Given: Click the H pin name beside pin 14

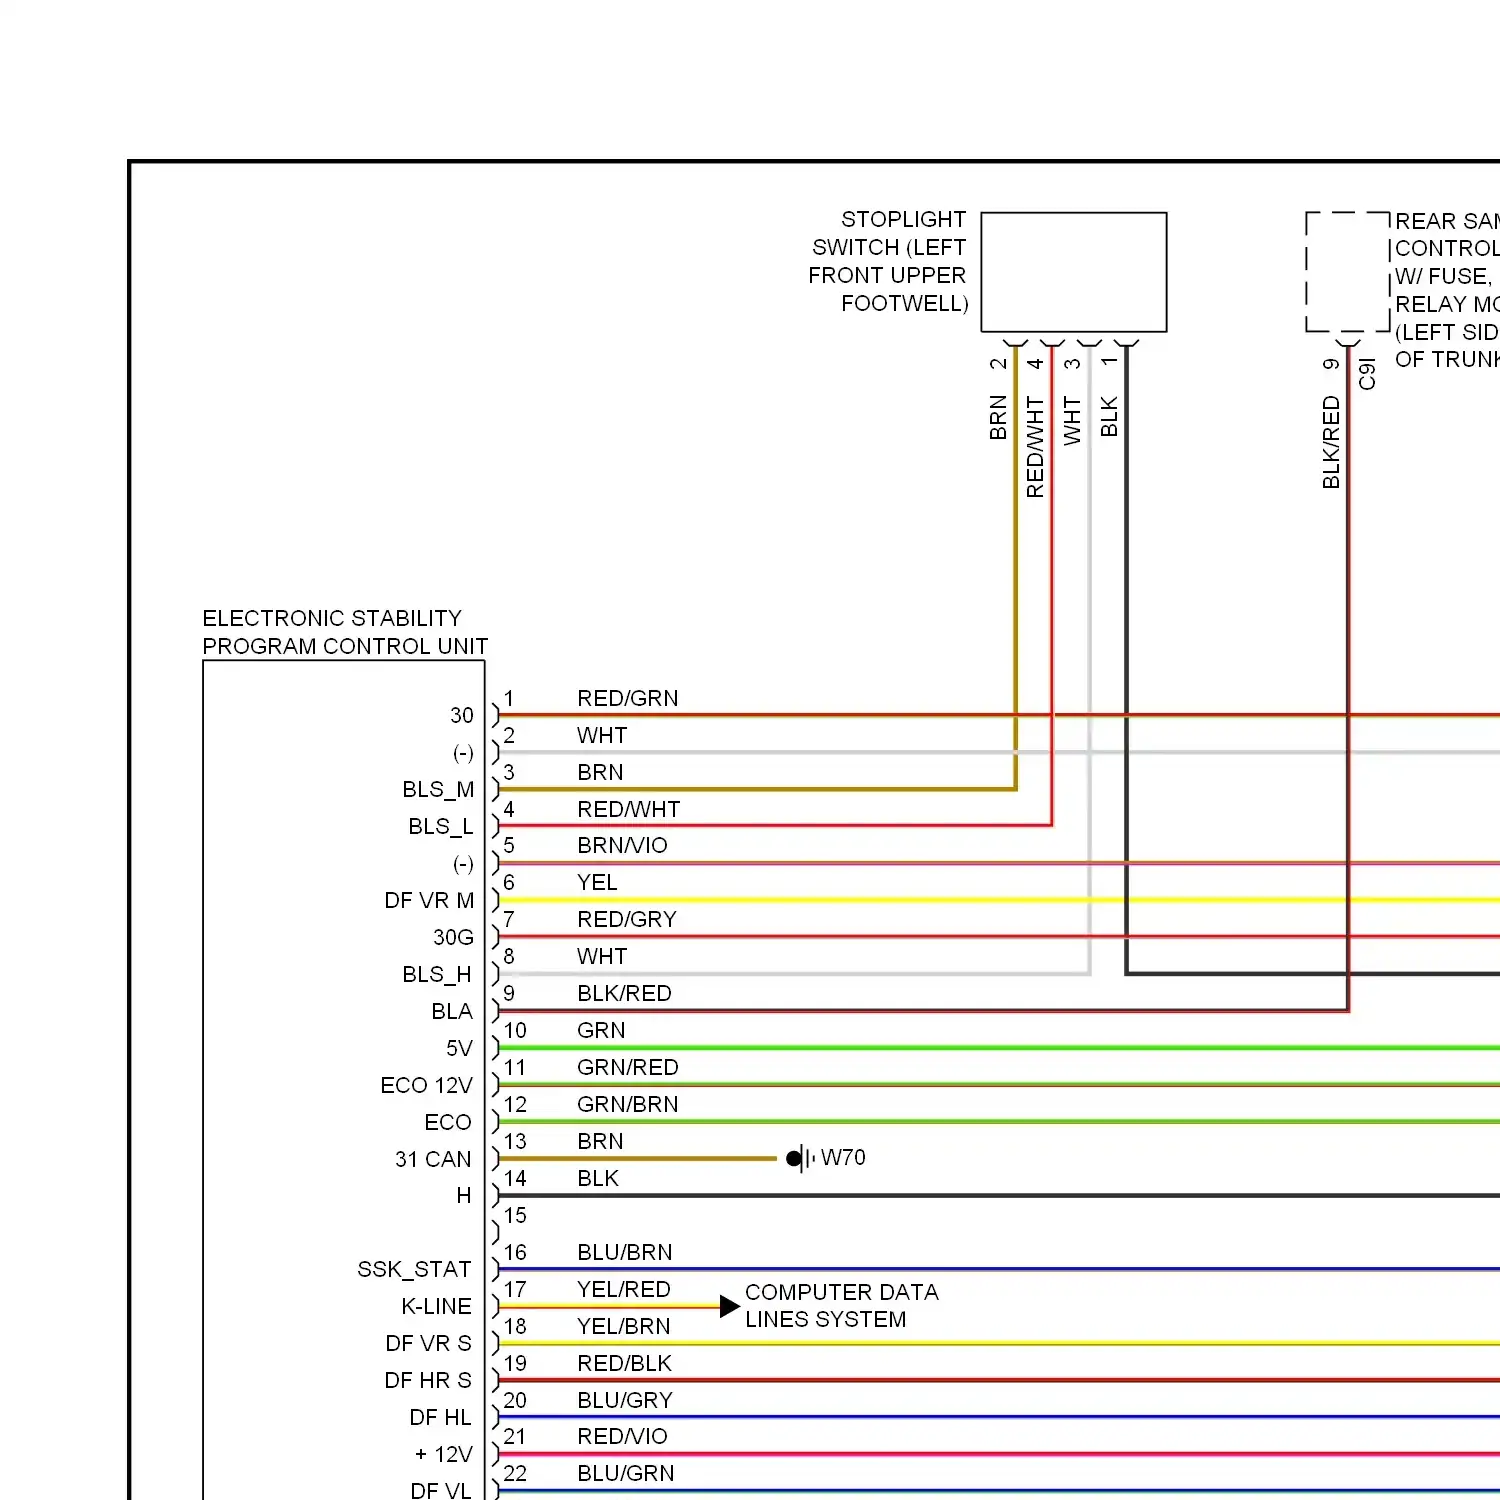Looking at the screenshot, I should click(464, 1195).
